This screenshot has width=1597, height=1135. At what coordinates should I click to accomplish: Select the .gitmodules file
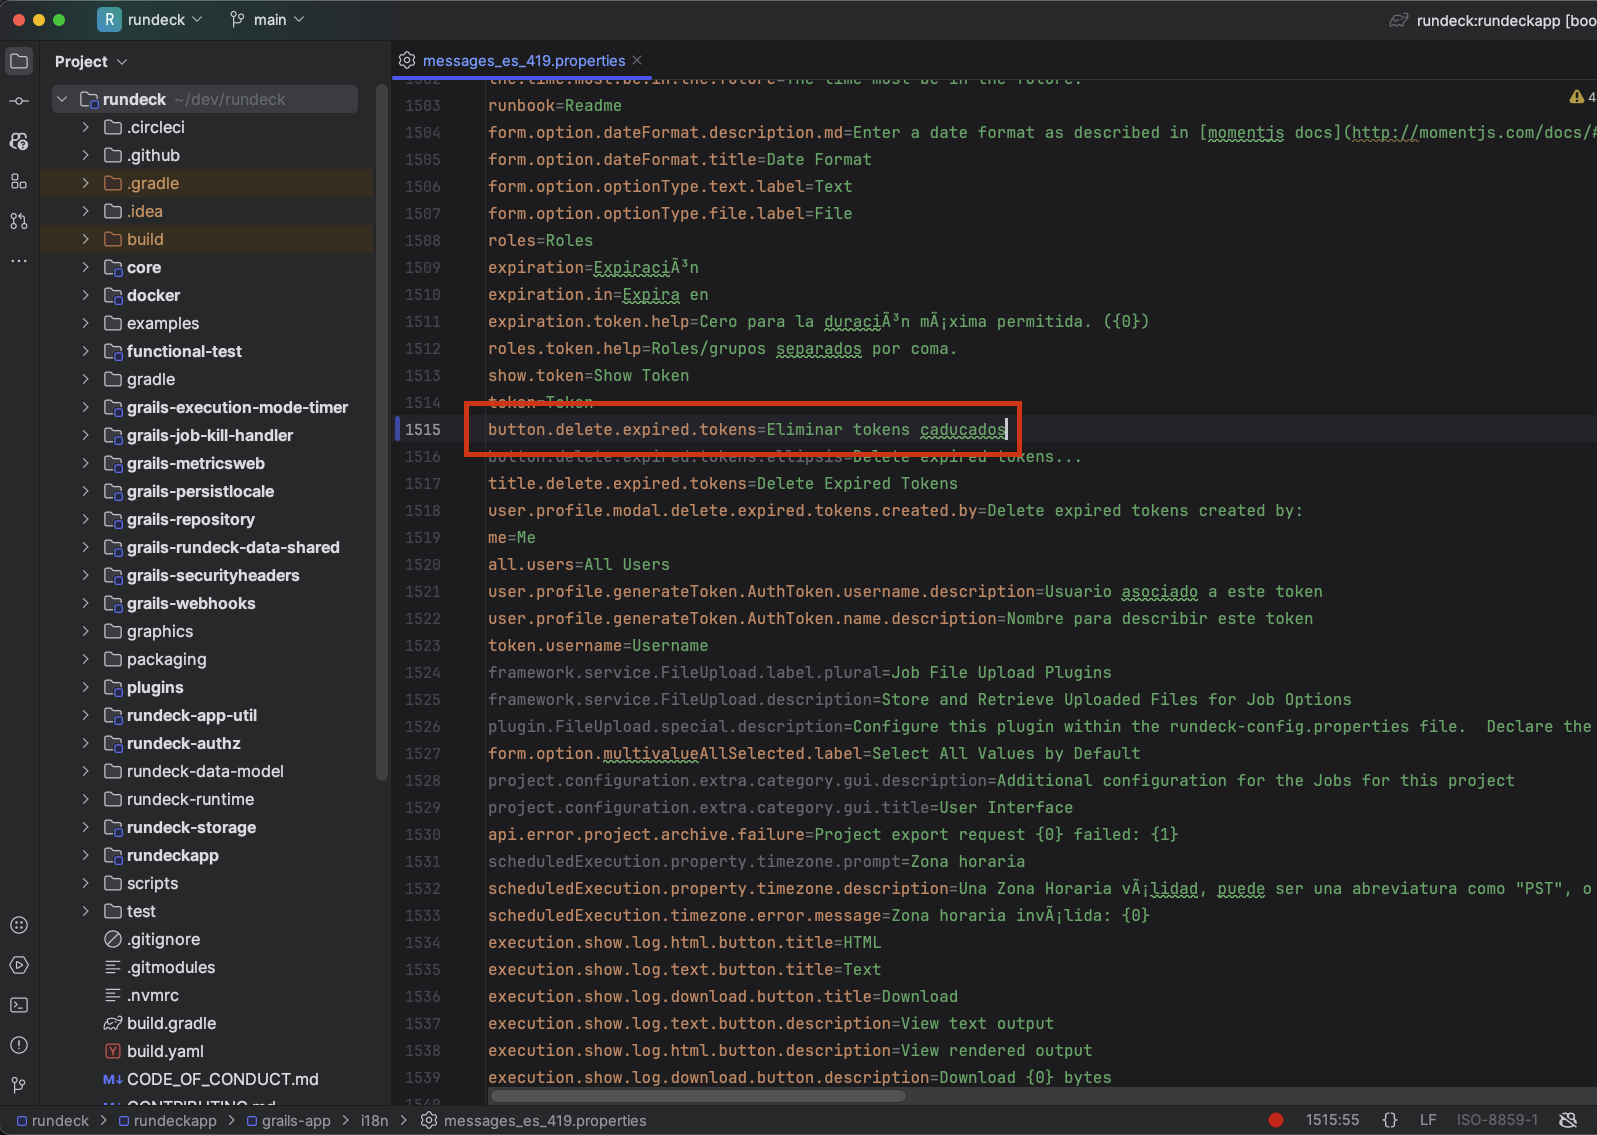[171, 967]
